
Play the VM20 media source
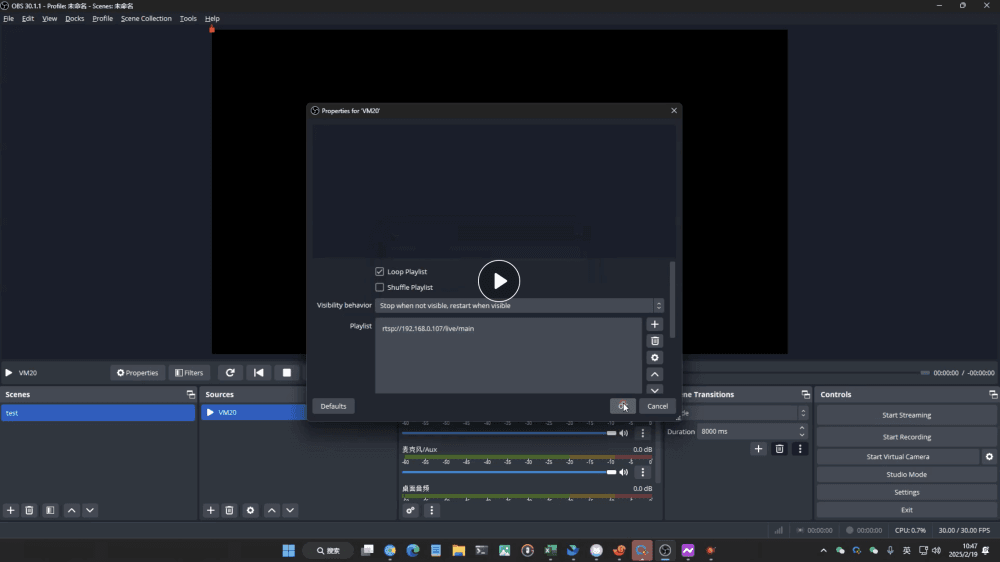click(x=9, y=373)
